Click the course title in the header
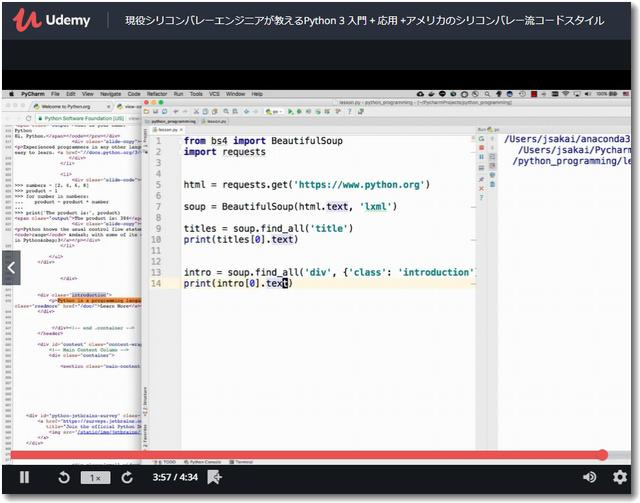The height and width of the screenshot is (503, 640). click(x=364, y=20)
